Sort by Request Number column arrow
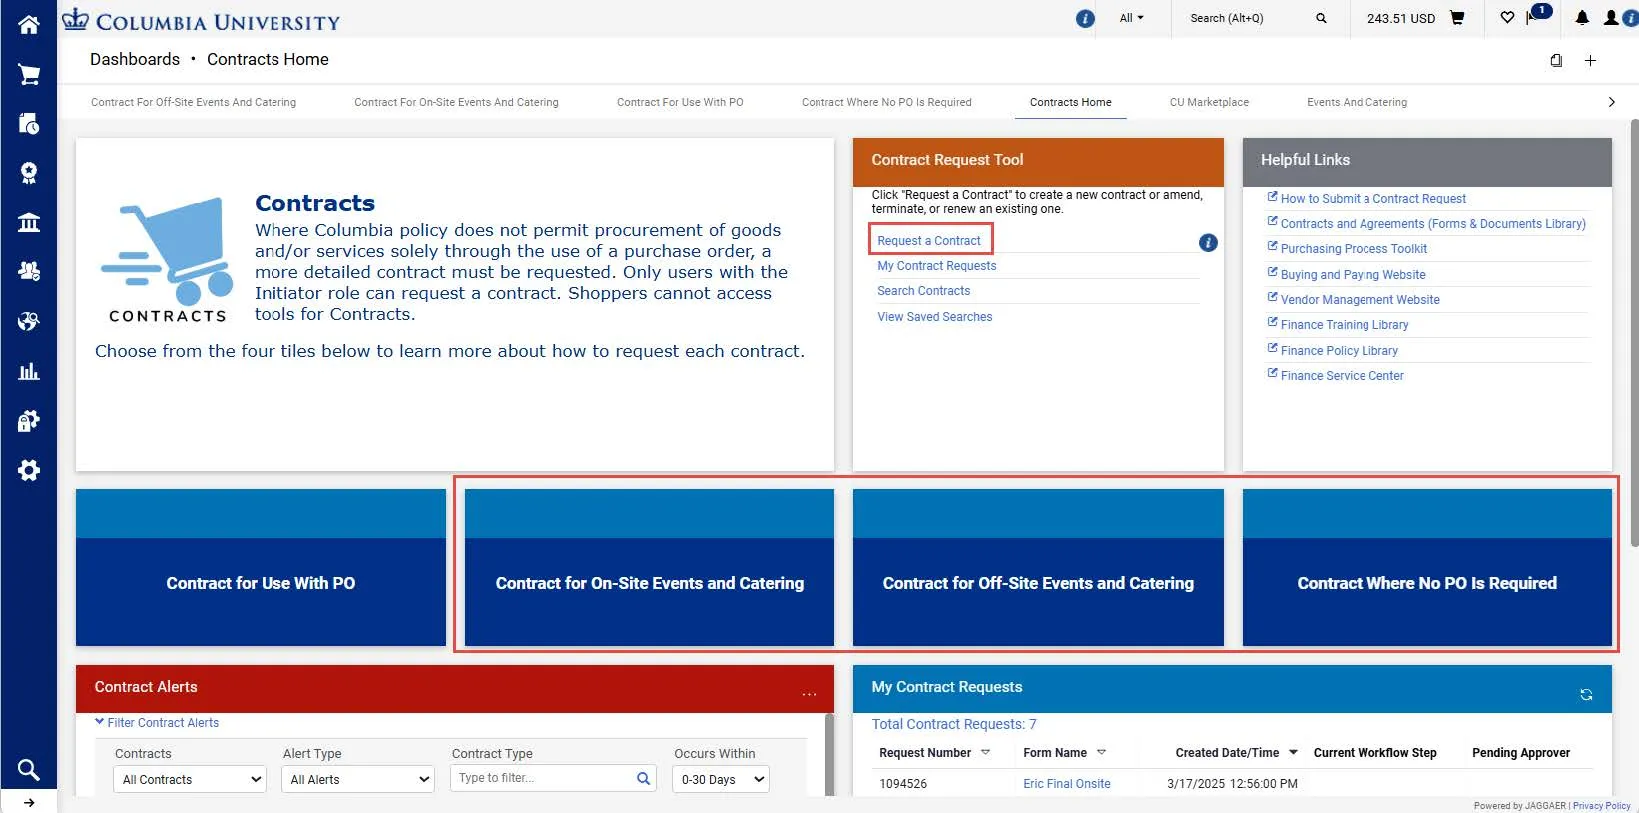Screen dimensions: 1639x813 pyautogui.click(x=985, y=752)
